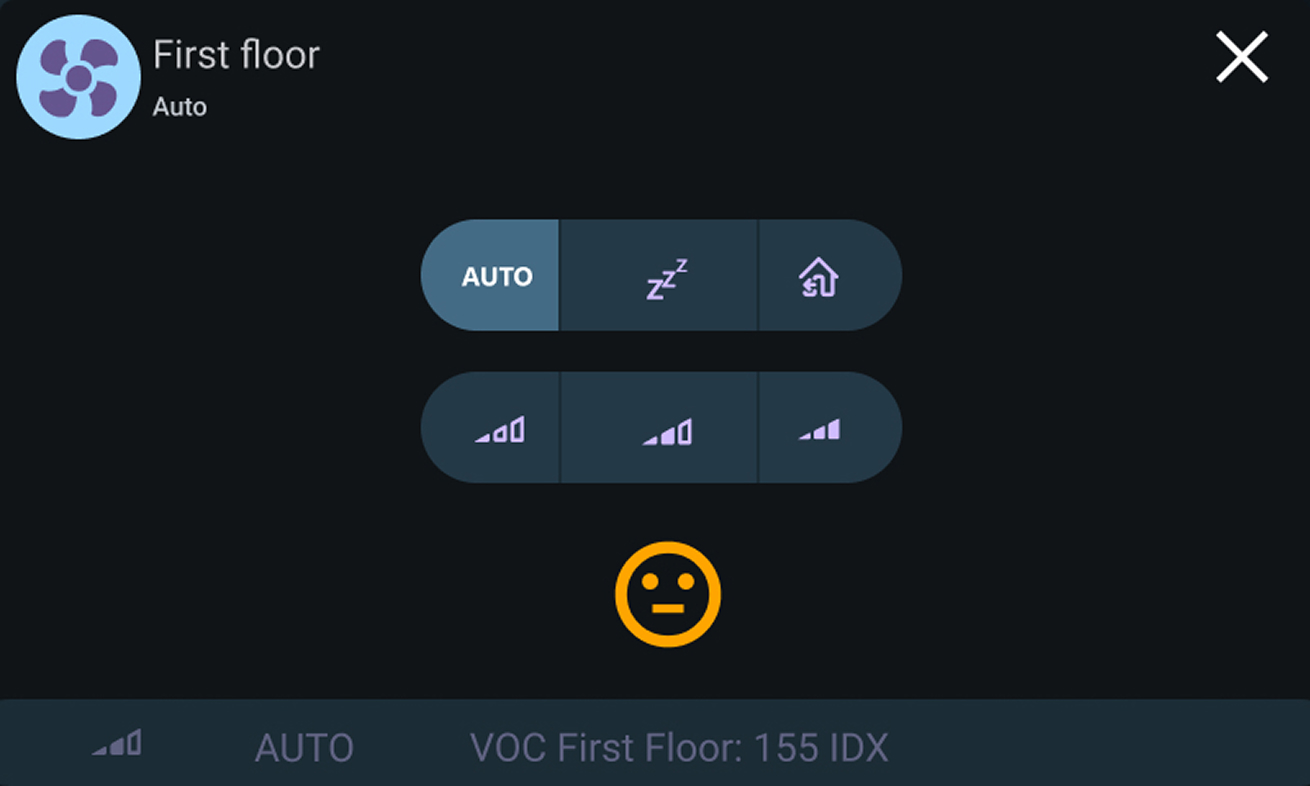
Task: Toggle the highlighted AUTO mode button
Action: [496, 277]
